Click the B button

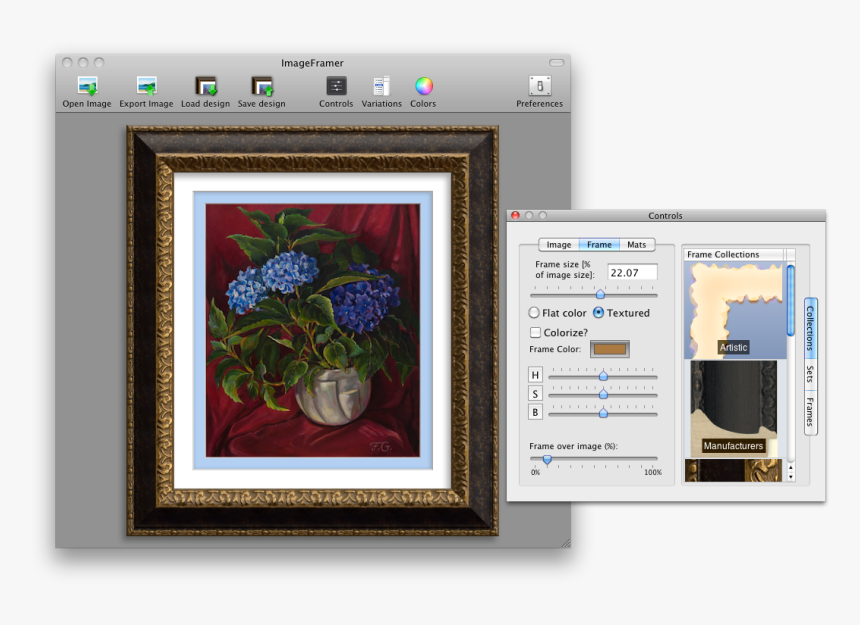tap(535, 412)
